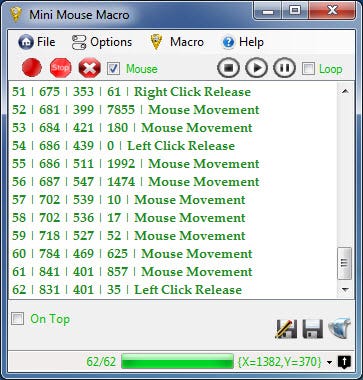Open the Macro menu
Screen dimensions: 363x380
(x=177, y=42)
